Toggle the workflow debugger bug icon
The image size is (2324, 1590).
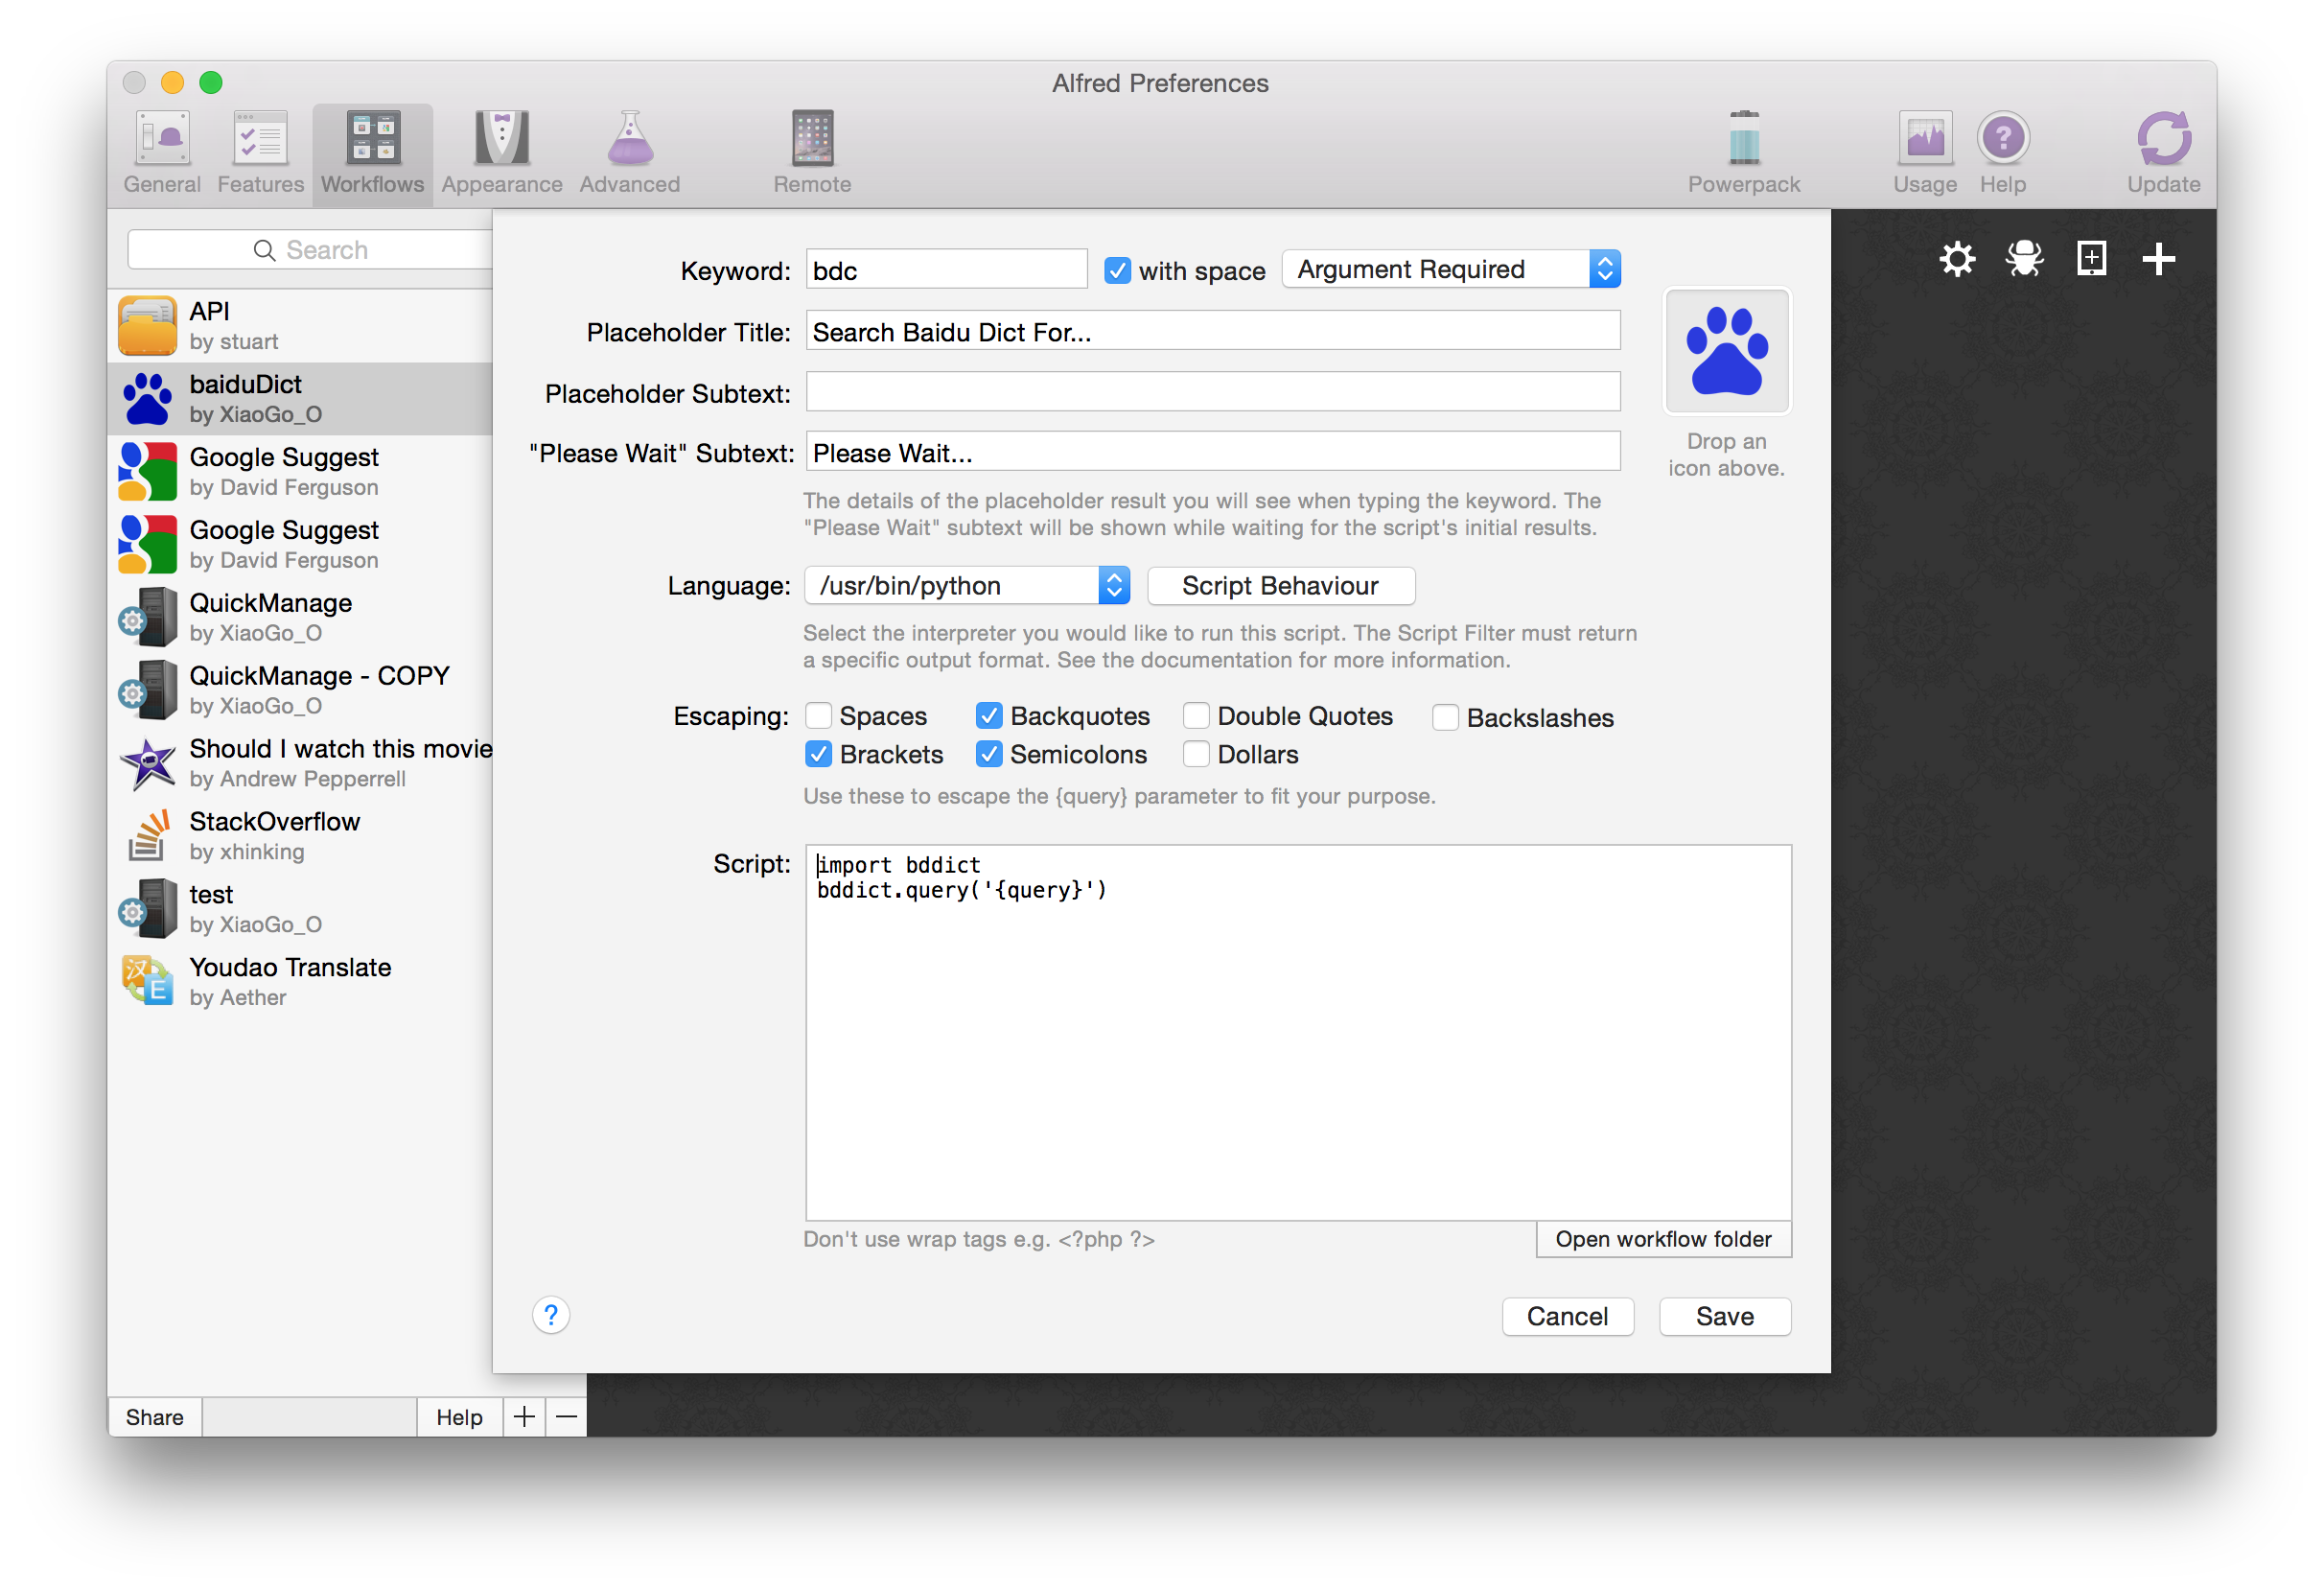(x=2024, y=259)
